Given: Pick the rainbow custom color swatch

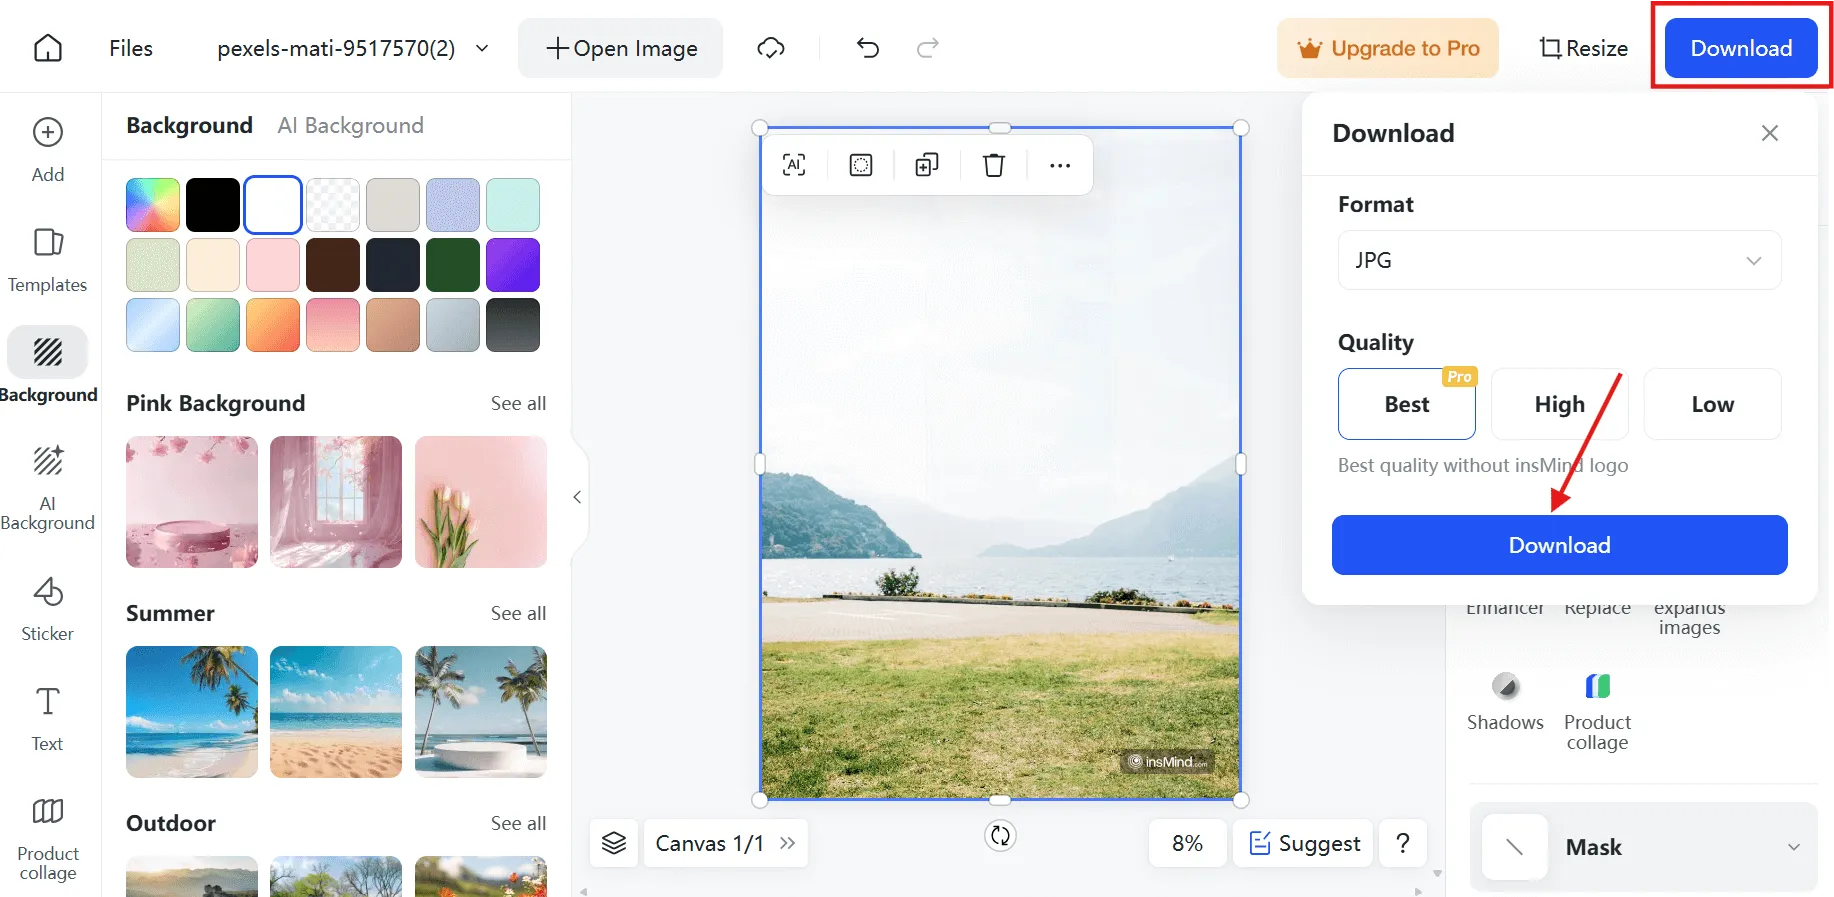Looking at the screenshot, I should (153, 205).
